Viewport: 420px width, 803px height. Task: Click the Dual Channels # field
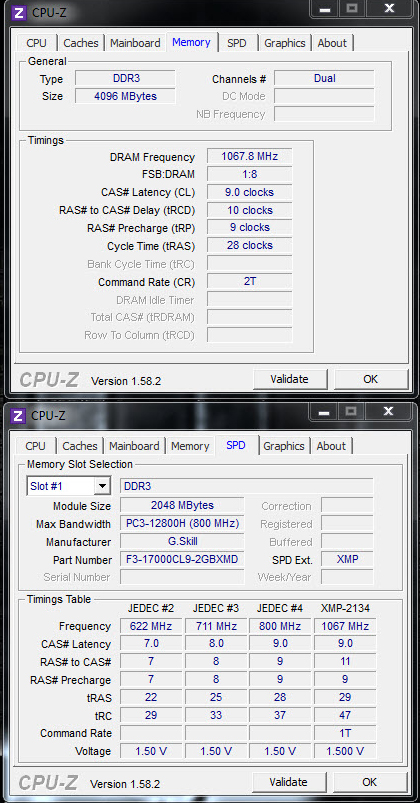click(324, 78)
